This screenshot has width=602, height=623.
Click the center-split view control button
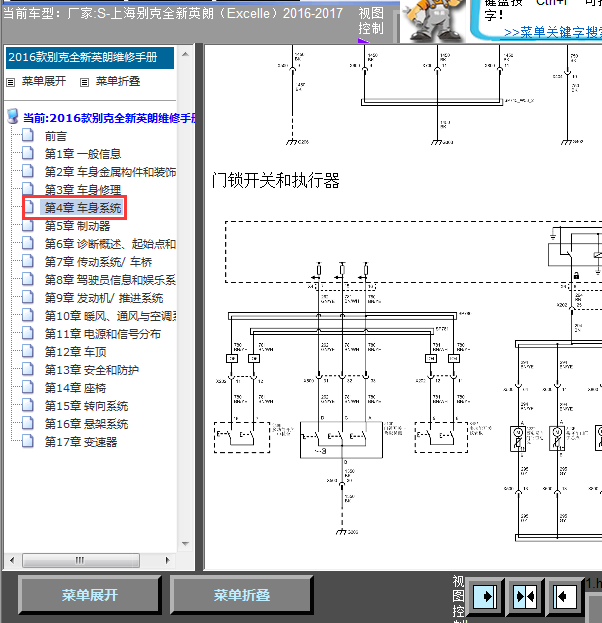click(525, 596)
